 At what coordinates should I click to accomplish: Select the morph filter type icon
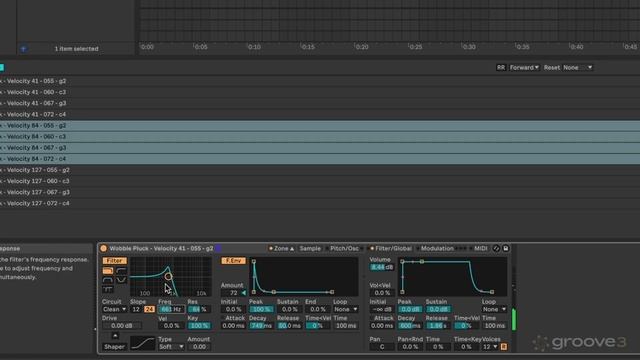coord(108,289)
